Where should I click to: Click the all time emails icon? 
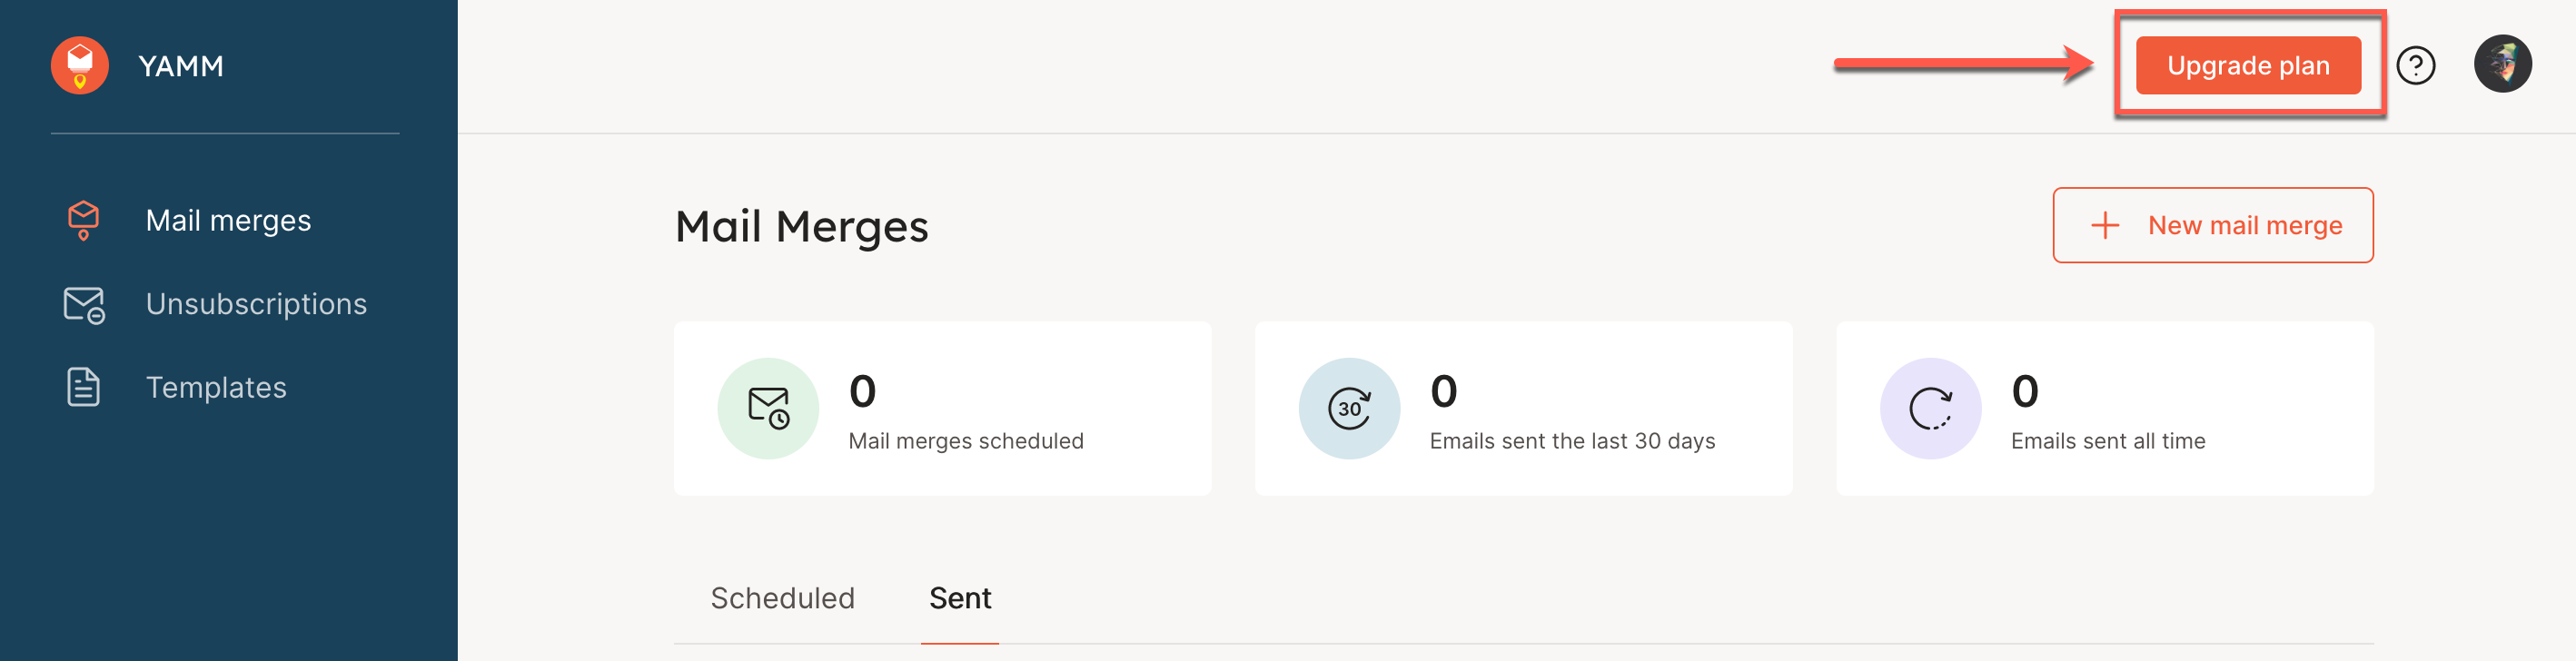click(x=1930, y=408)
